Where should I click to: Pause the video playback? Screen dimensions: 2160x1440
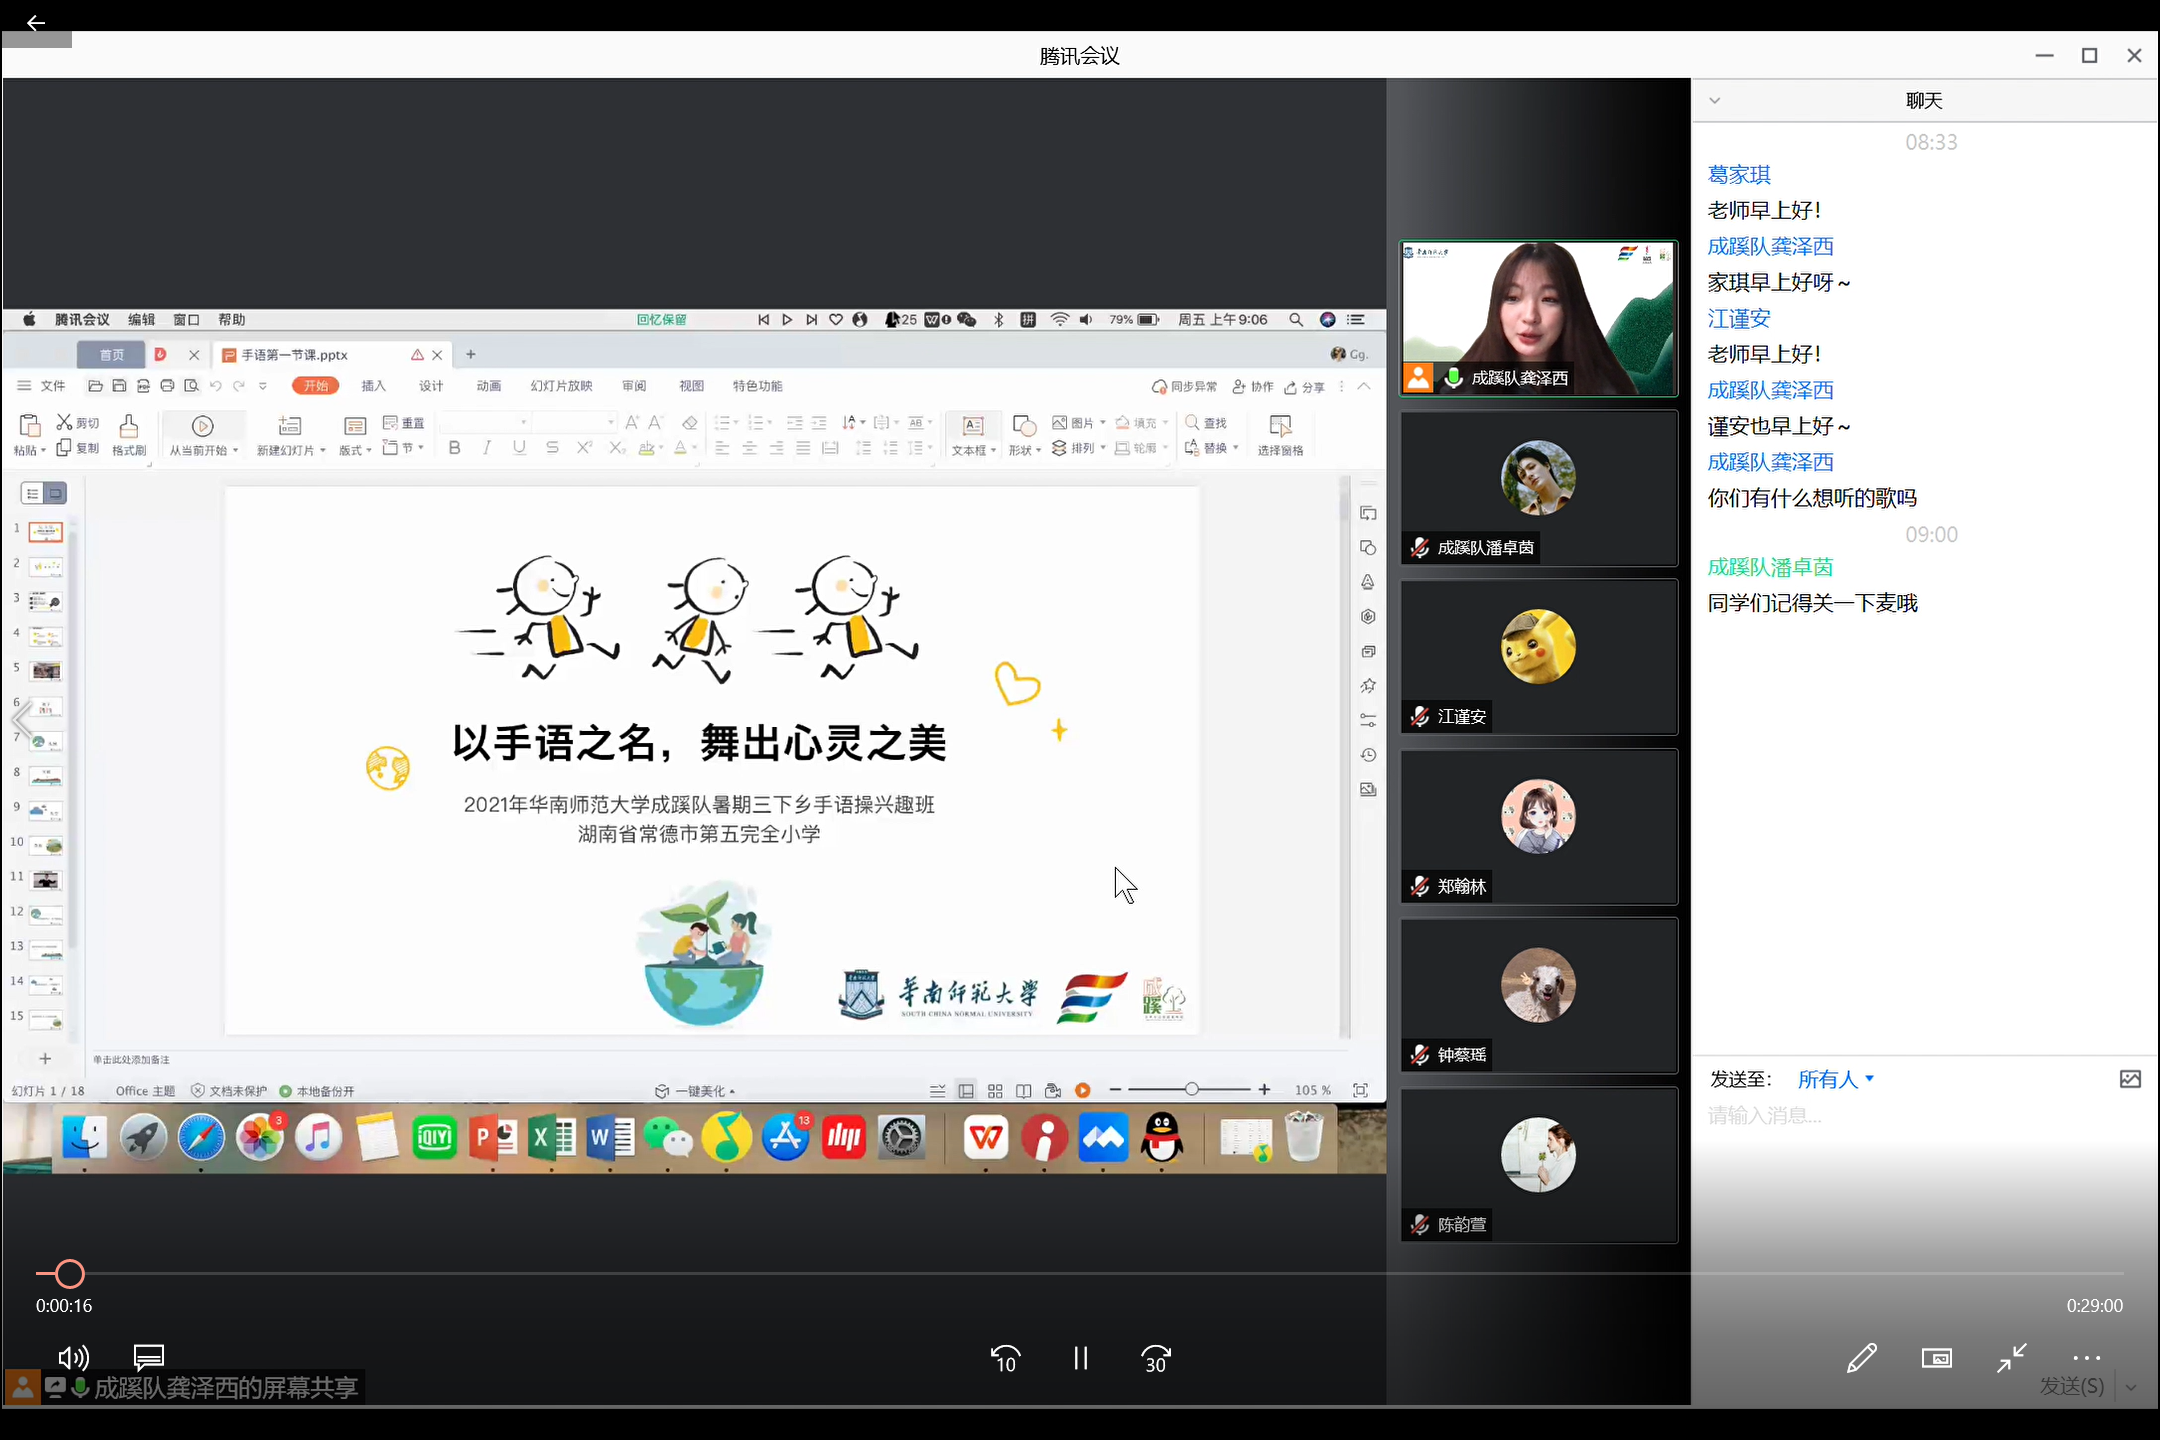point(1080,1358)
